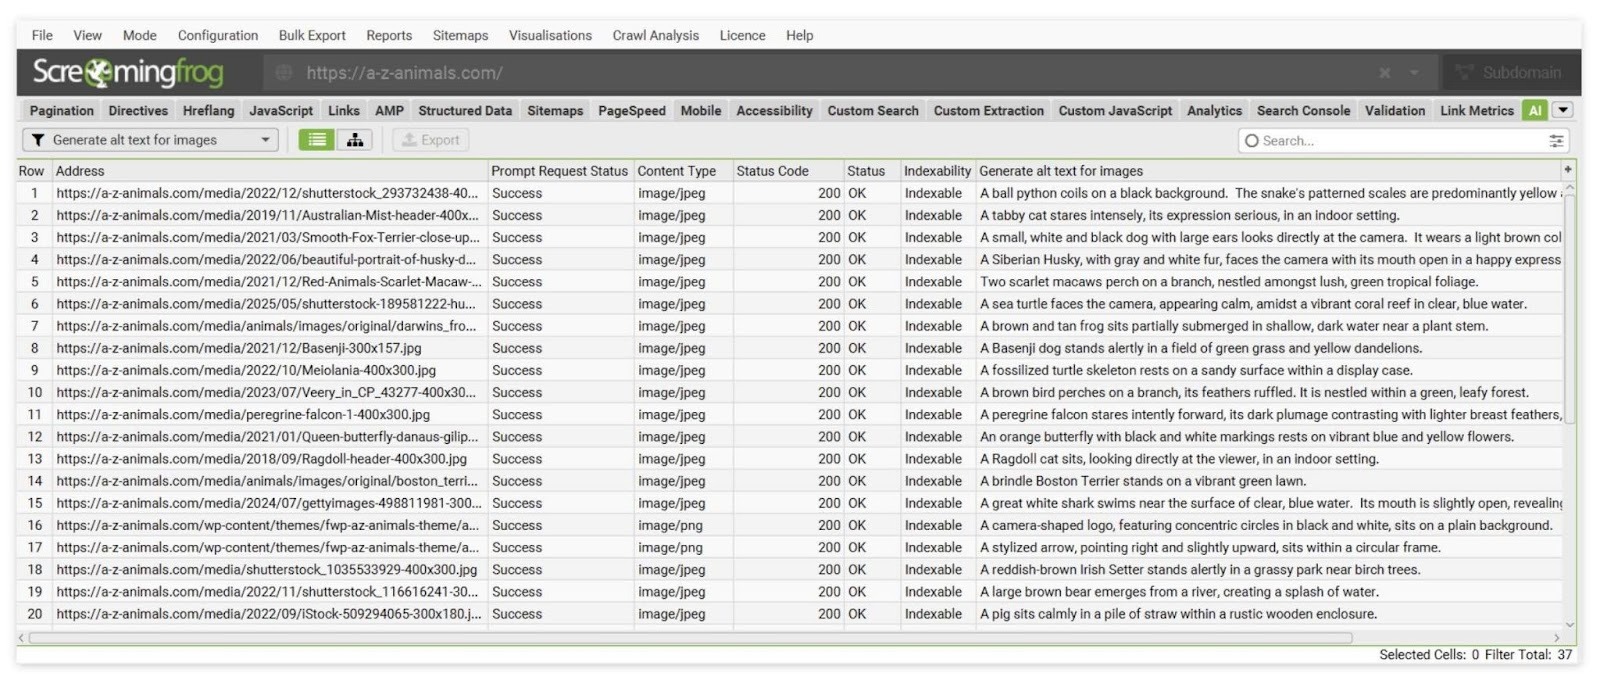The height and width of the screenshot is (684, 1600).
Task: Open search filter options icon
Action: pyautogui.click(x=1556, y=141)
